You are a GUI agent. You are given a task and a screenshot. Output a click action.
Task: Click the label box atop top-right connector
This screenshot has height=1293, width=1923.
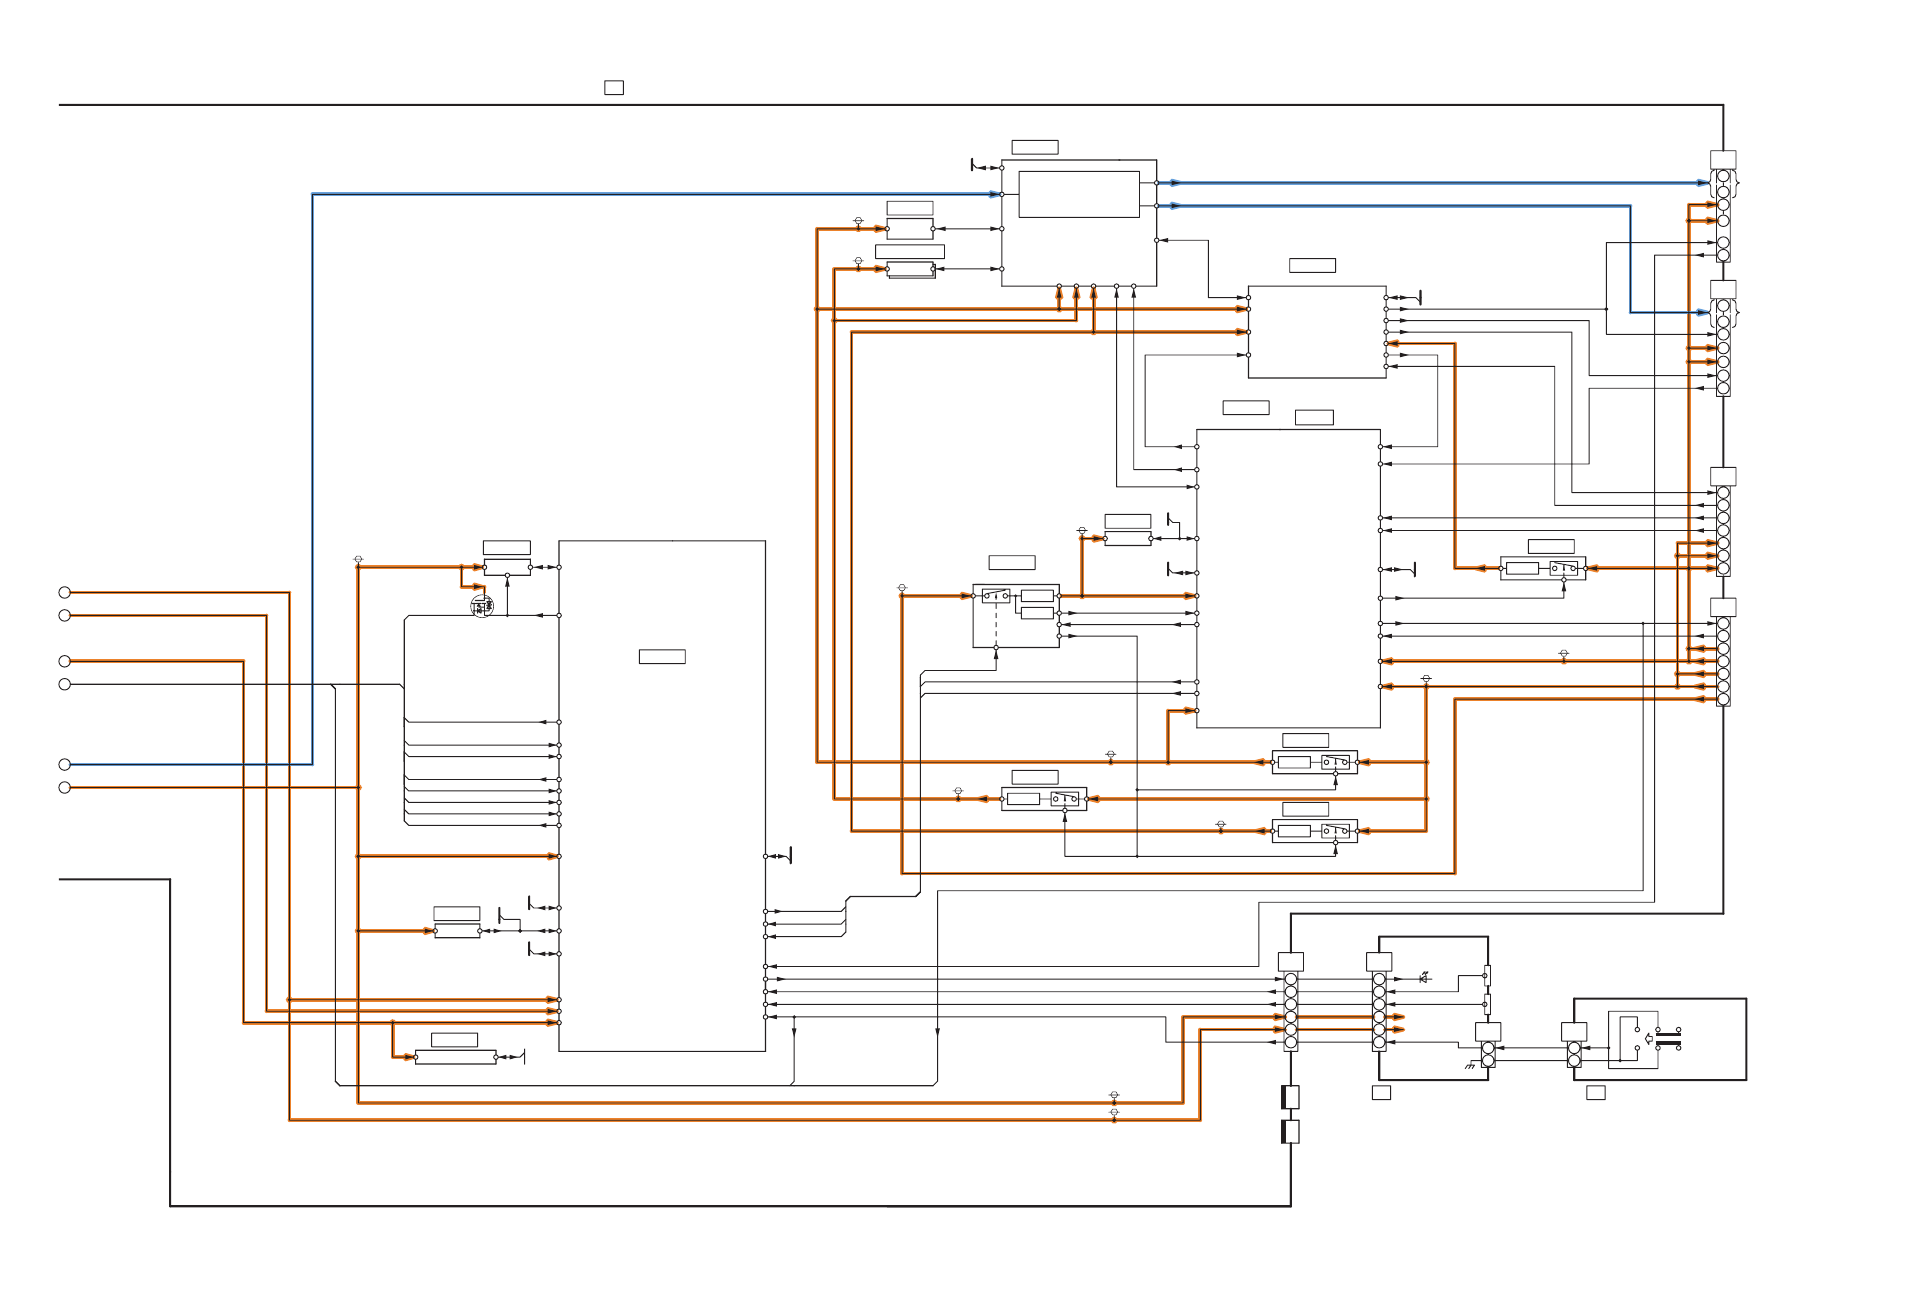point(1723,160)
